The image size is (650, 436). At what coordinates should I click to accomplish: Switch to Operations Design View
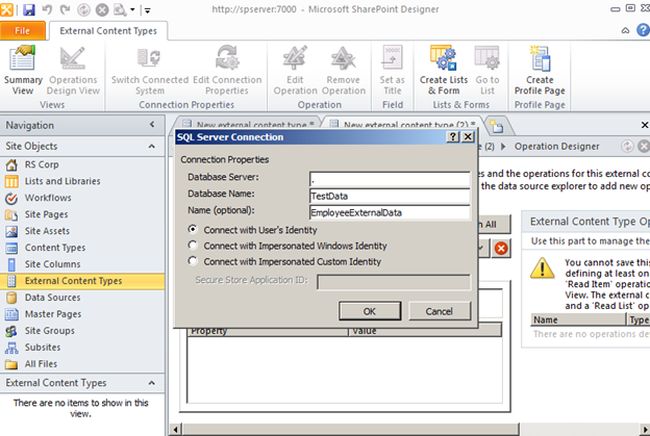click(x=73, y=70)
